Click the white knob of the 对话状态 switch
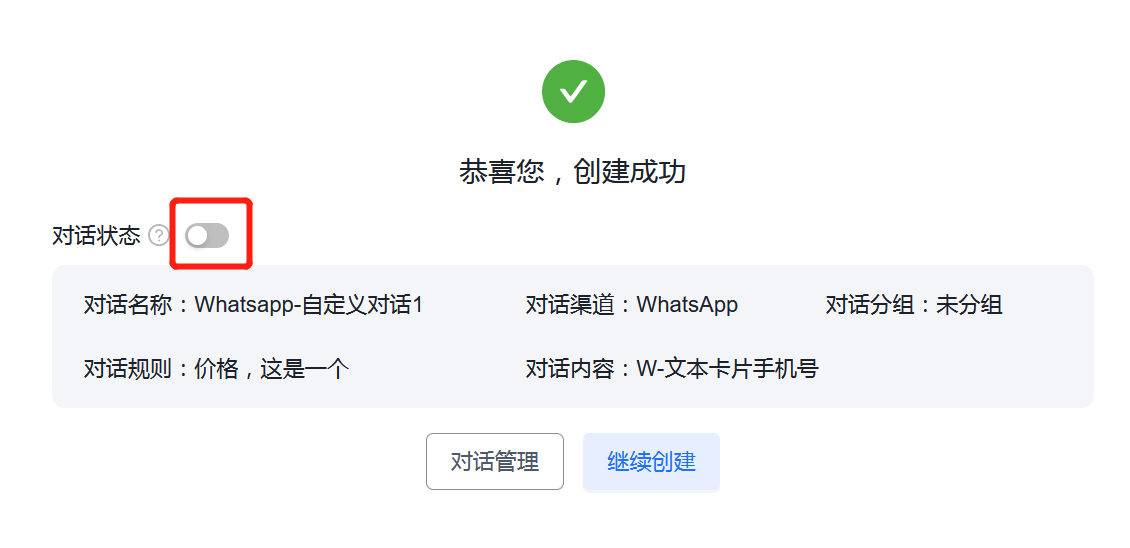The width and height of the screenshot is (1130, 548). tap(197, 236)
